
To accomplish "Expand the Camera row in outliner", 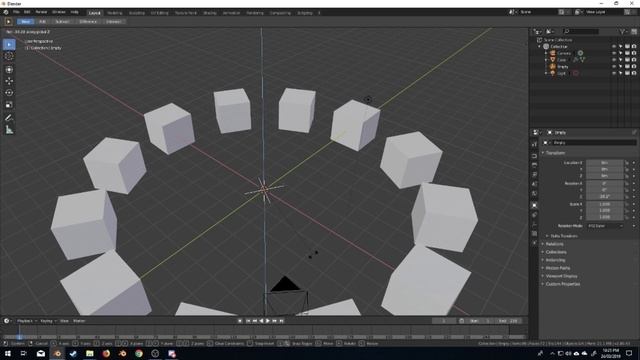I will (x=546, y=53).
